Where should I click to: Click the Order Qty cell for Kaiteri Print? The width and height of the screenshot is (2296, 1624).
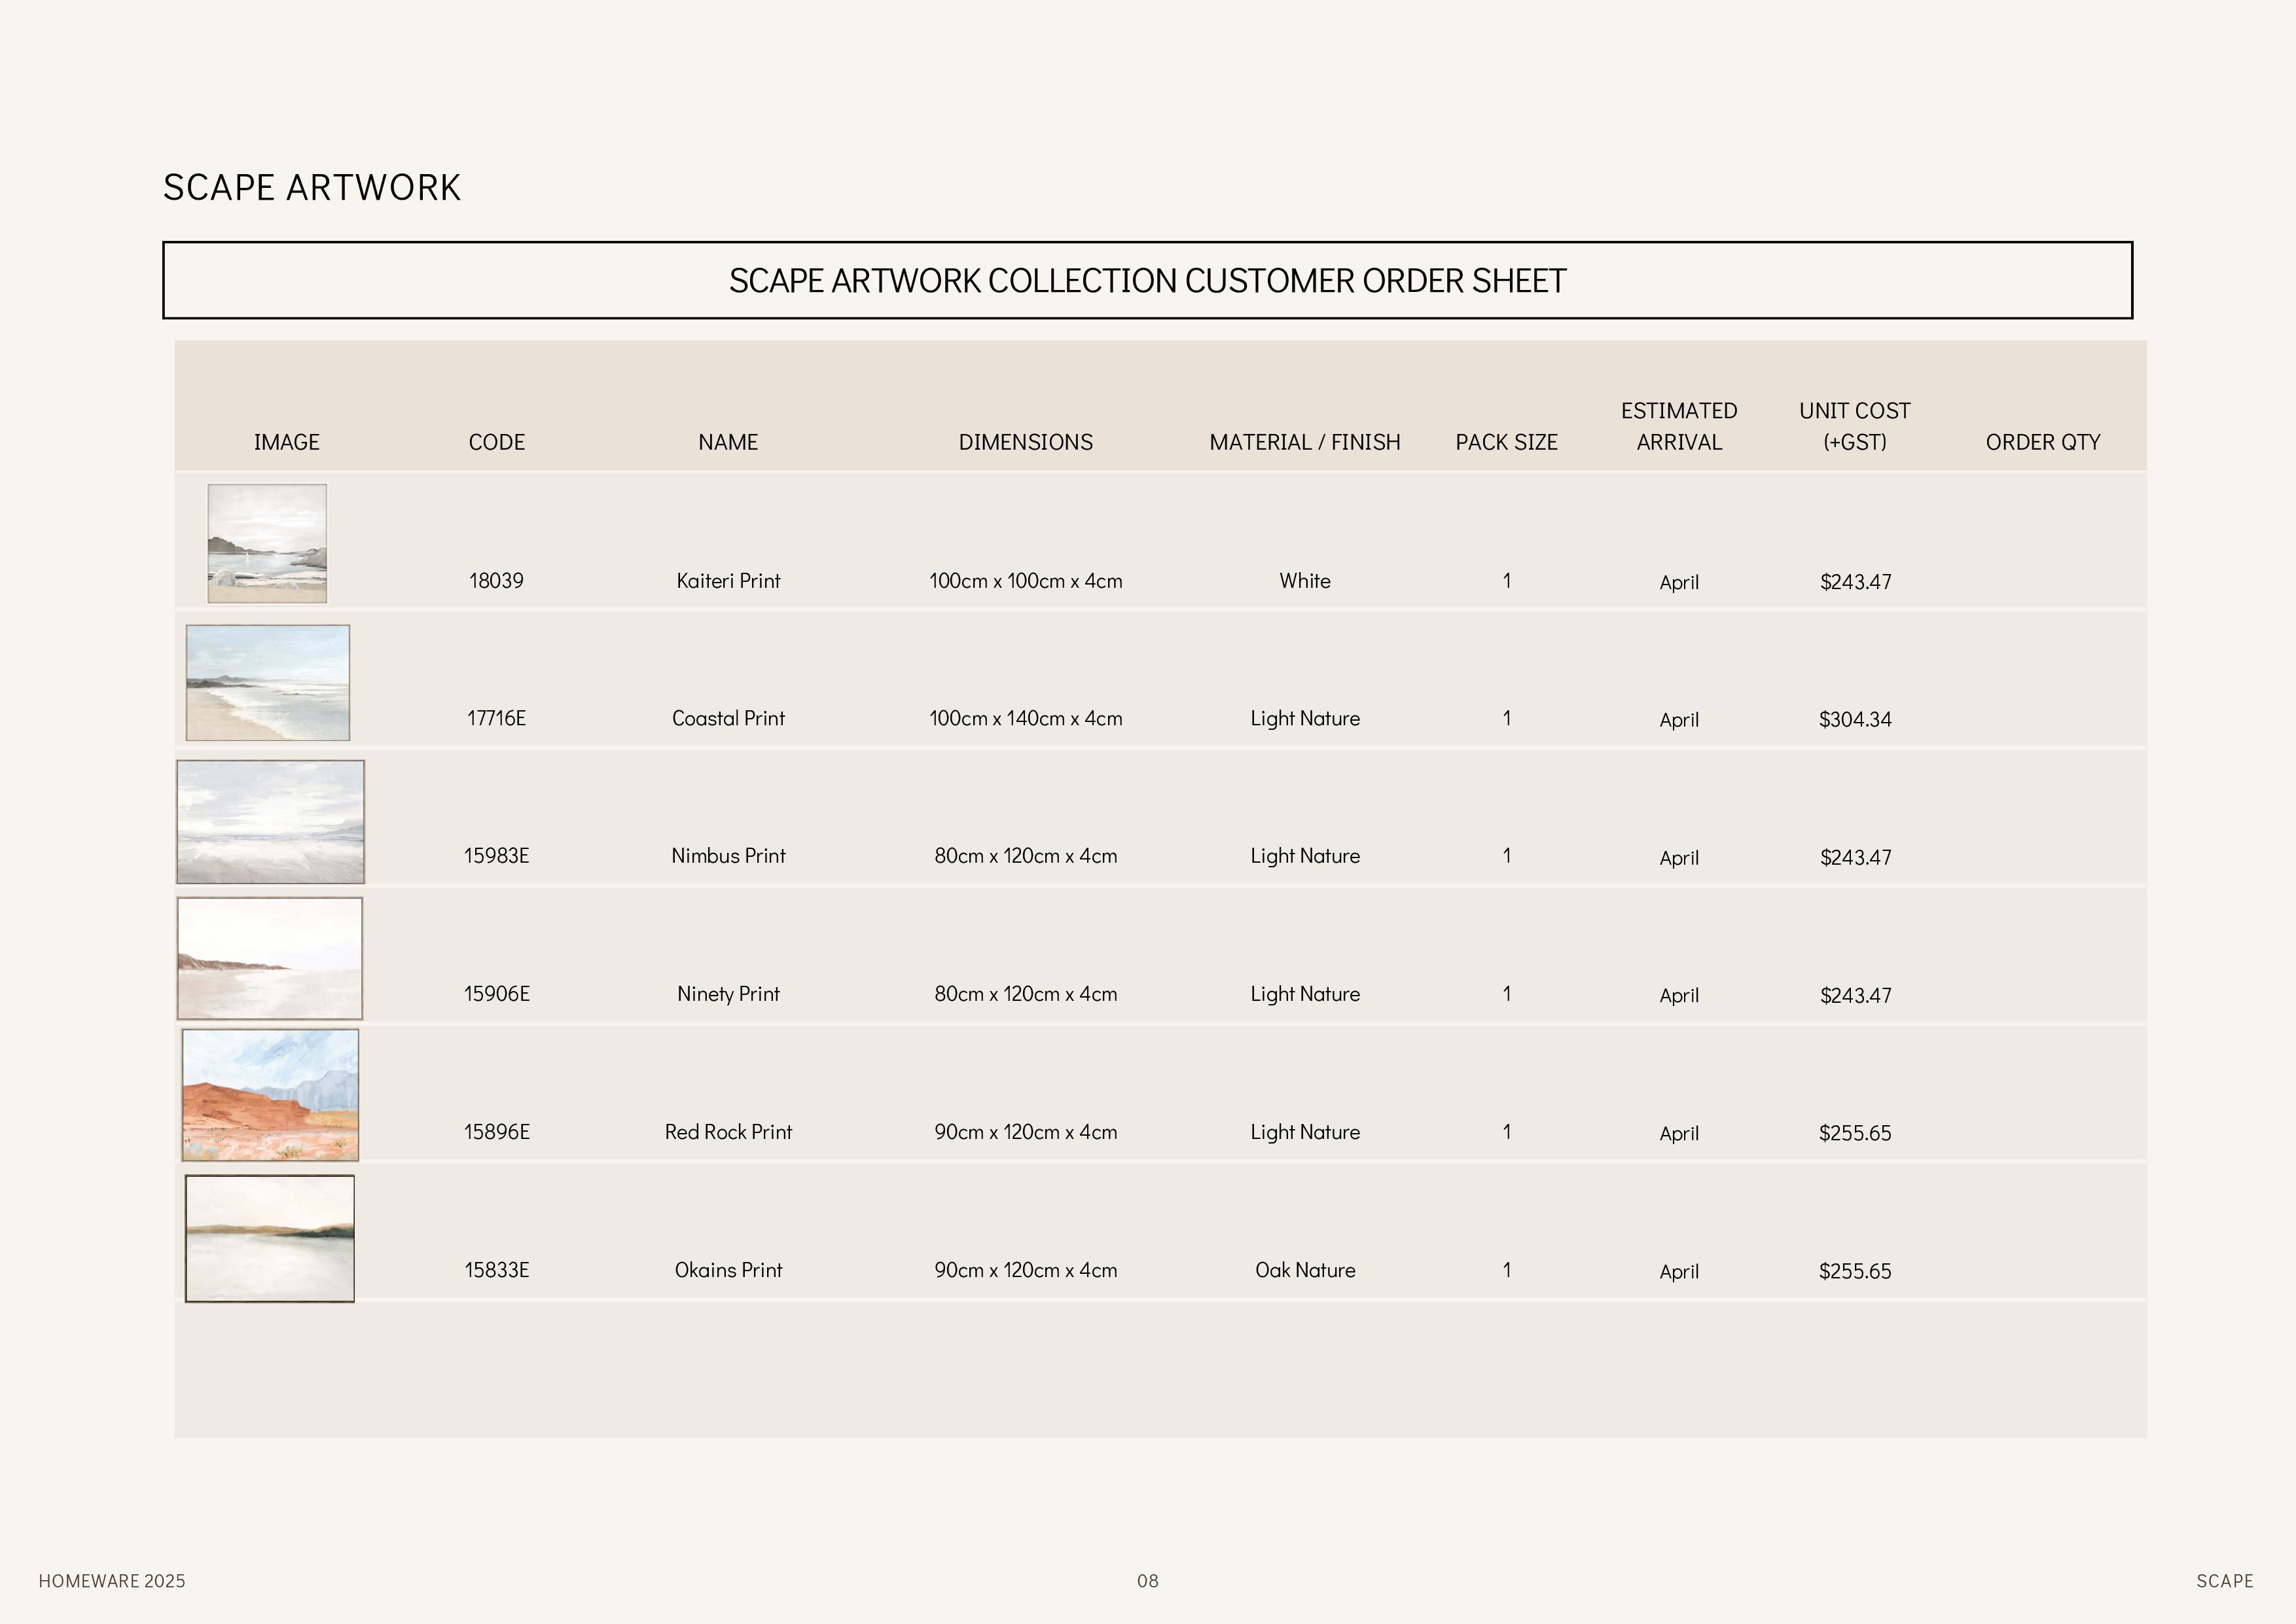click(2042, 581)
